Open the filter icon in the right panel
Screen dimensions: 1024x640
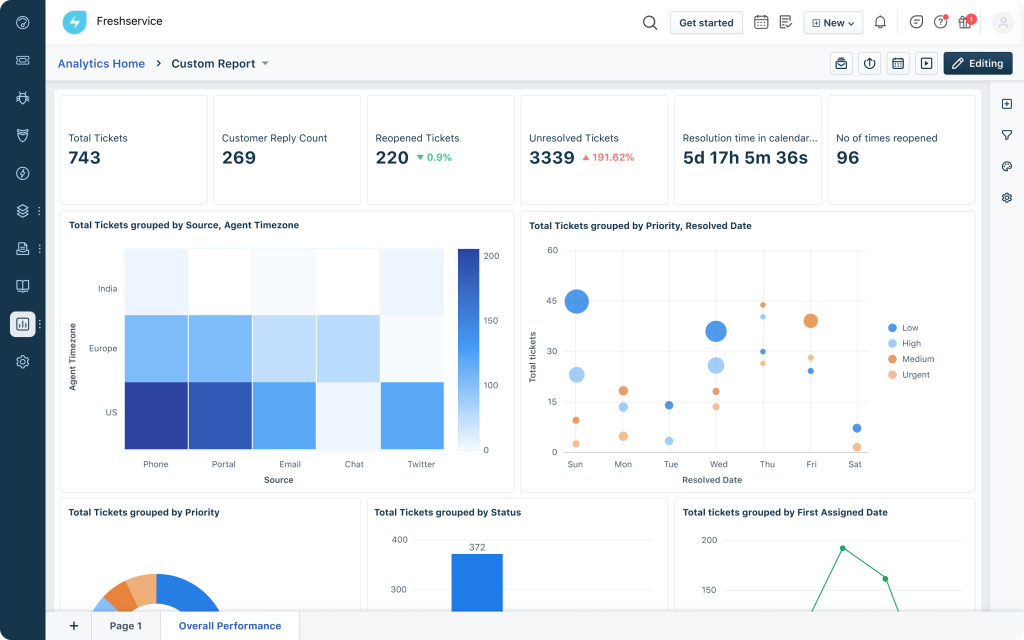point(1007,135)
